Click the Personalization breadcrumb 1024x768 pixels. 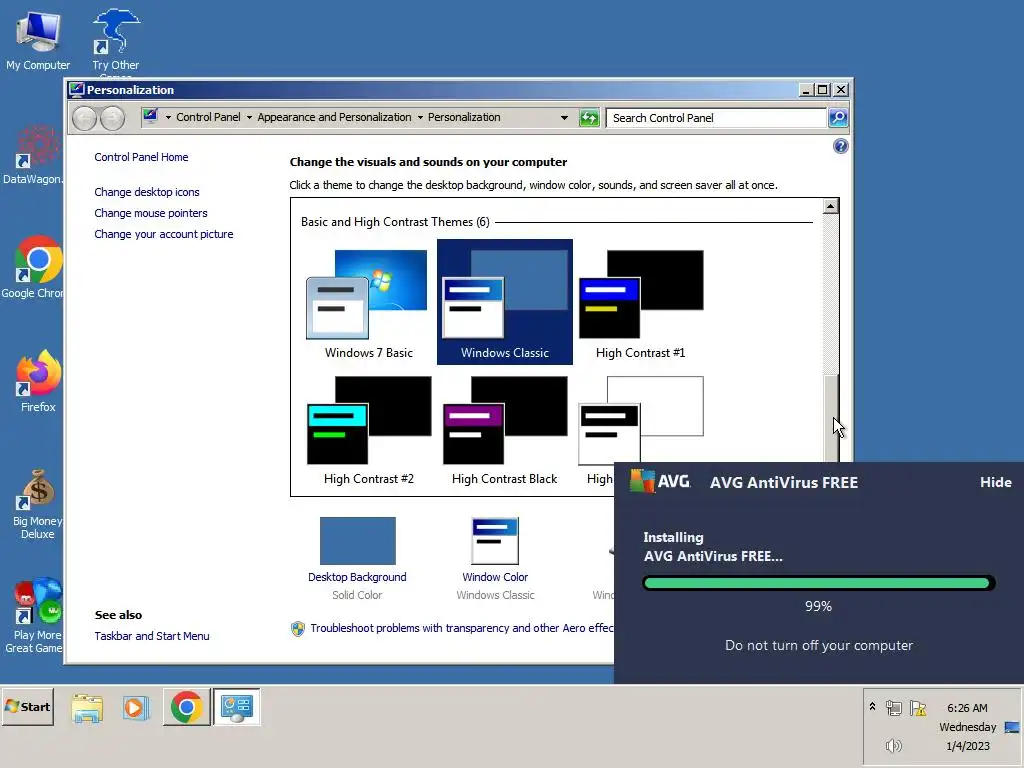pos(464,117)
